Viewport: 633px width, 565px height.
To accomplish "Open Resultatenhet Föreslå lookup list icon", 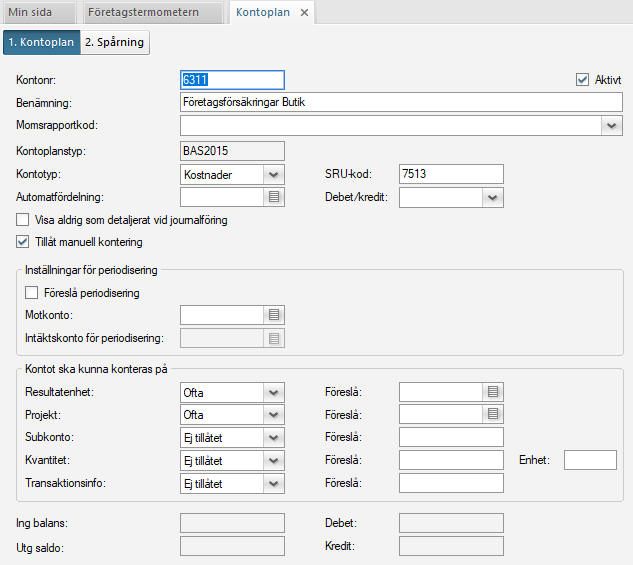I will 493,392.
